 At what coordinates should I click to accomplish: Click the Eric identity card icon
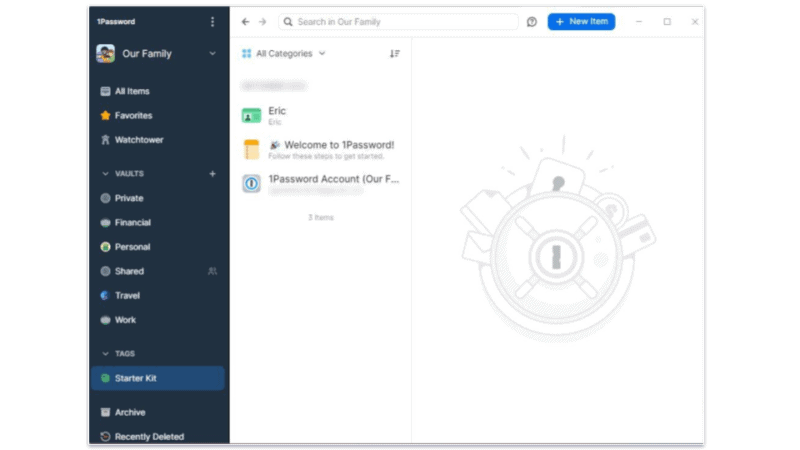coord(252,116)
